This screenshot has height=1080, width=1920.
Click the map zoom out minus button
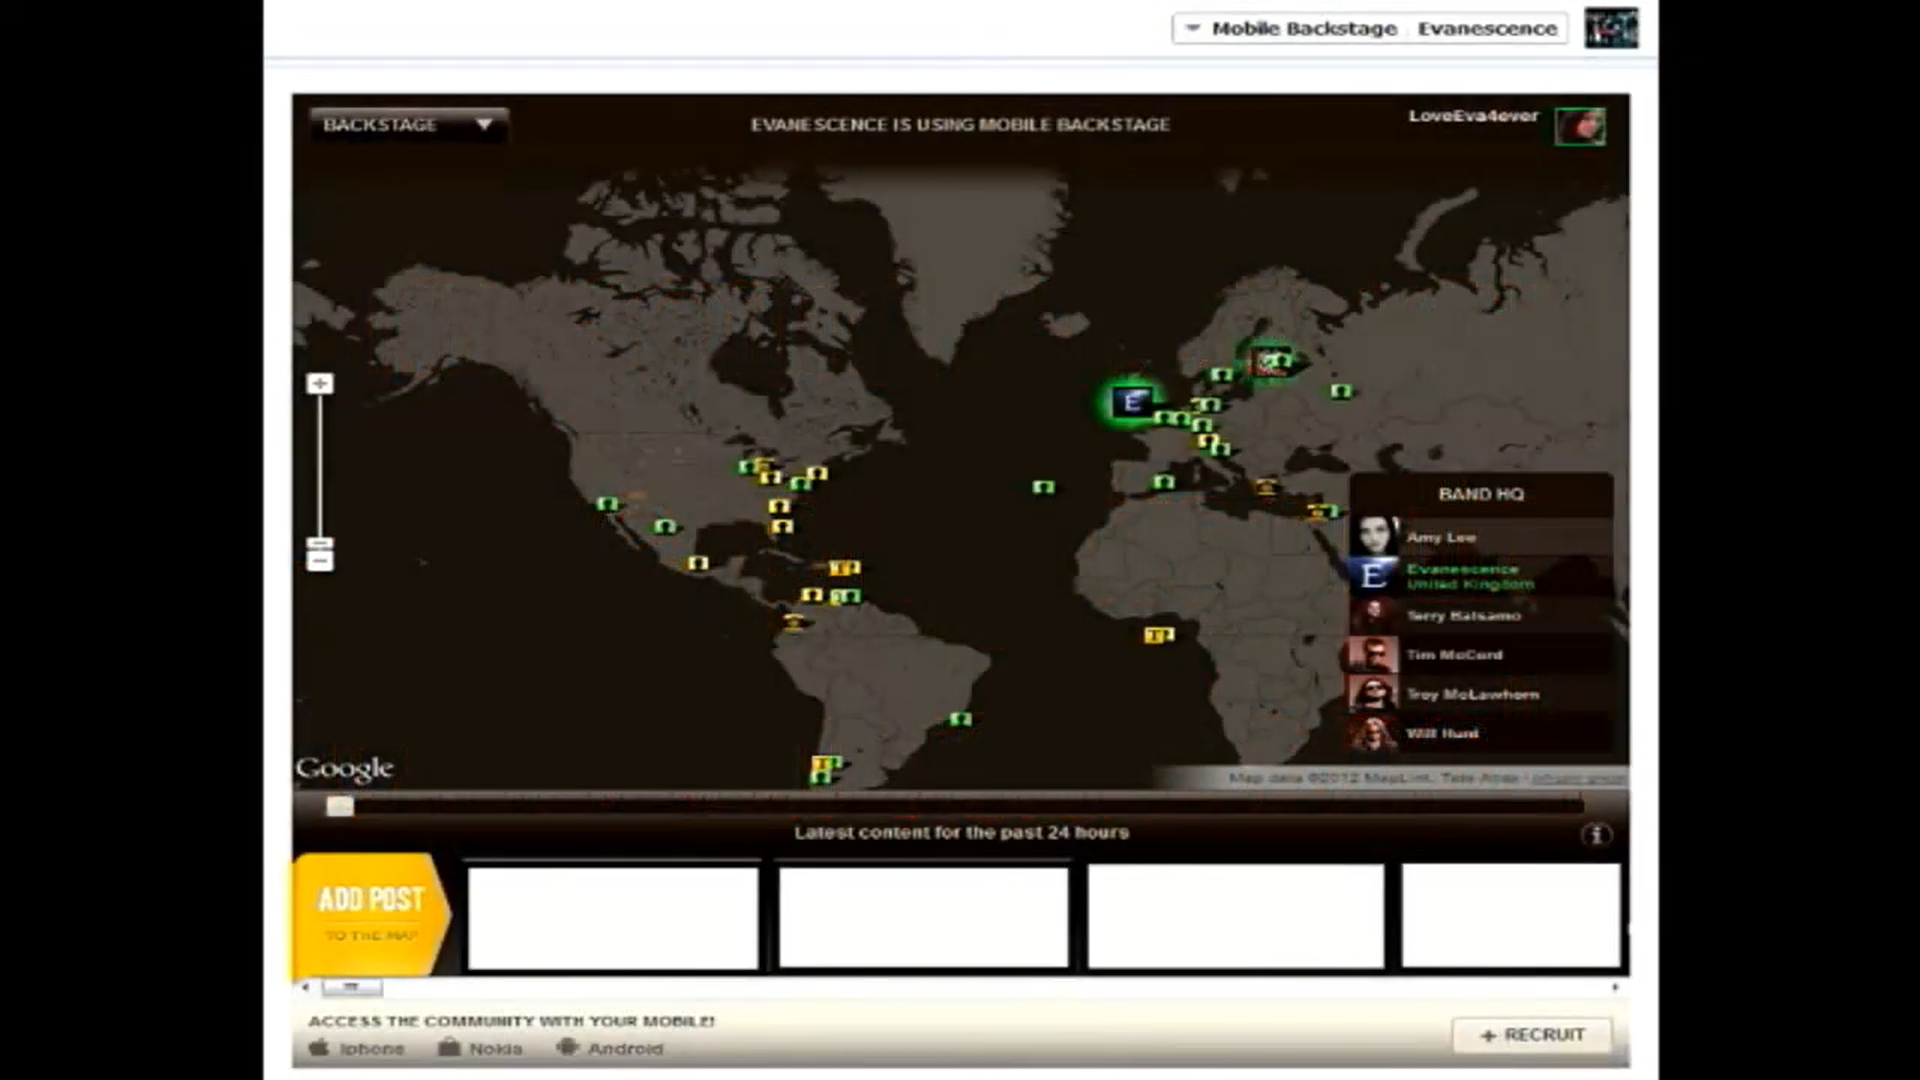pyautogui.click(x=320, y=561)
